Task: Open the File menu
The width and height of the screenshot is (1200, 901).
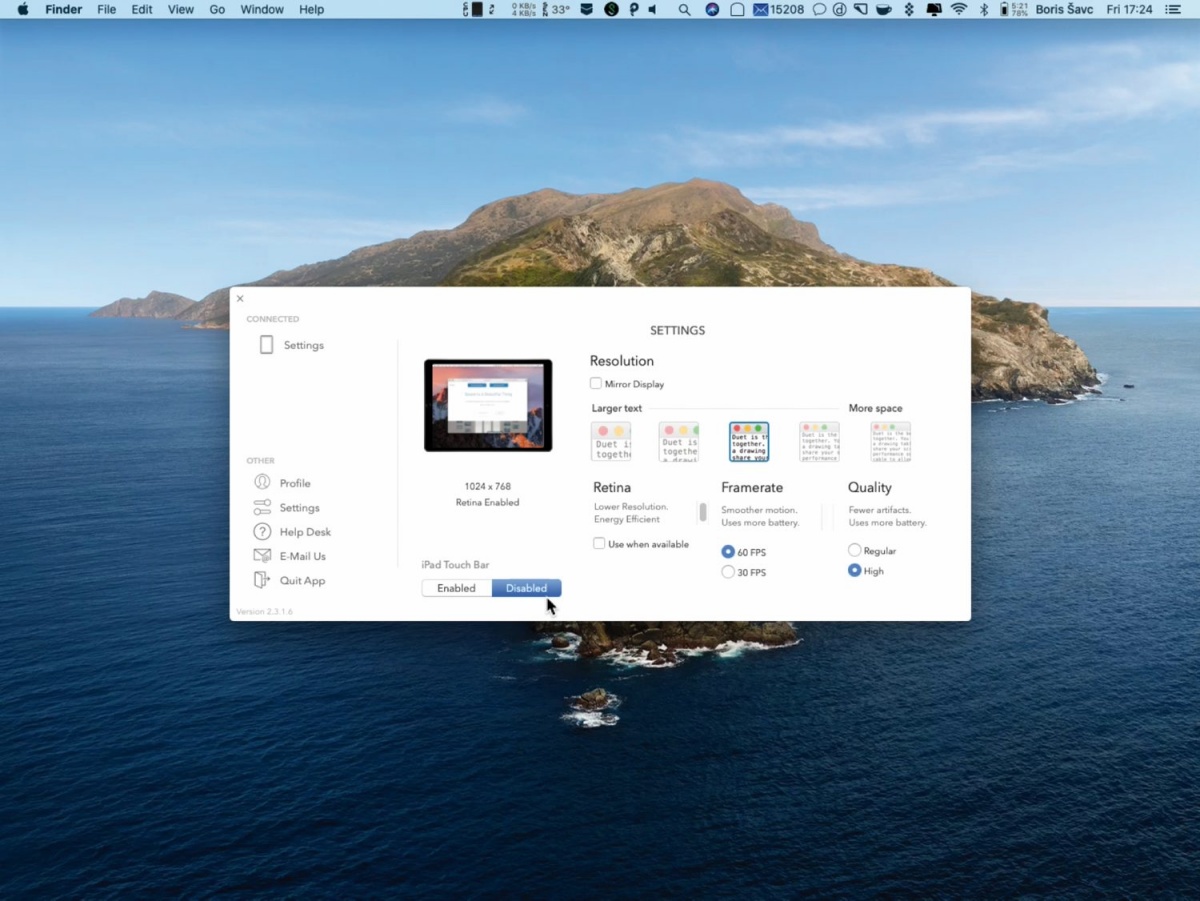Action: coord(107,9)
